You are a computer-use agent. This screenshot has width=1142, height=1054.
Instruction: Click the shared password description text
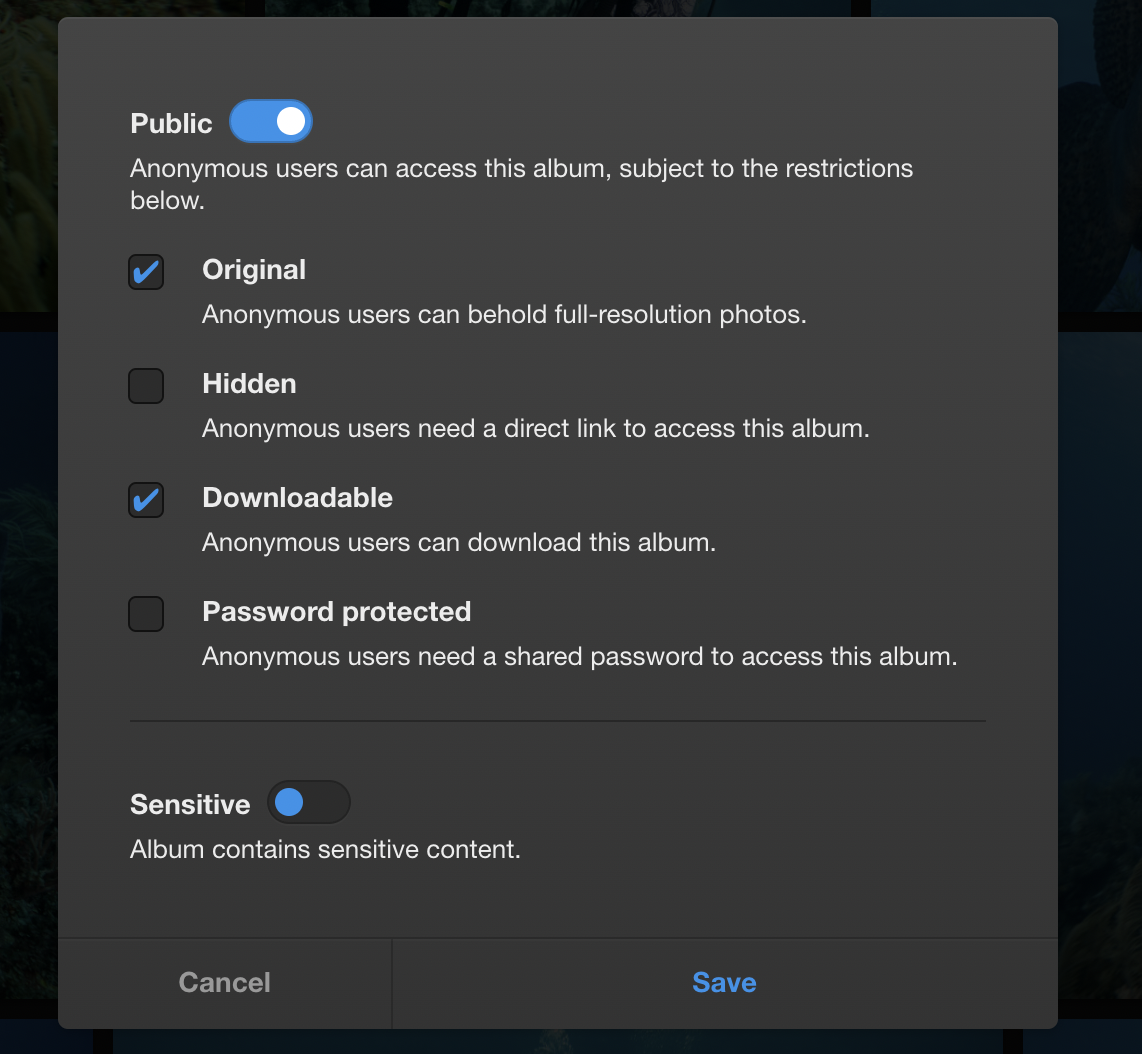pos(578,656)
